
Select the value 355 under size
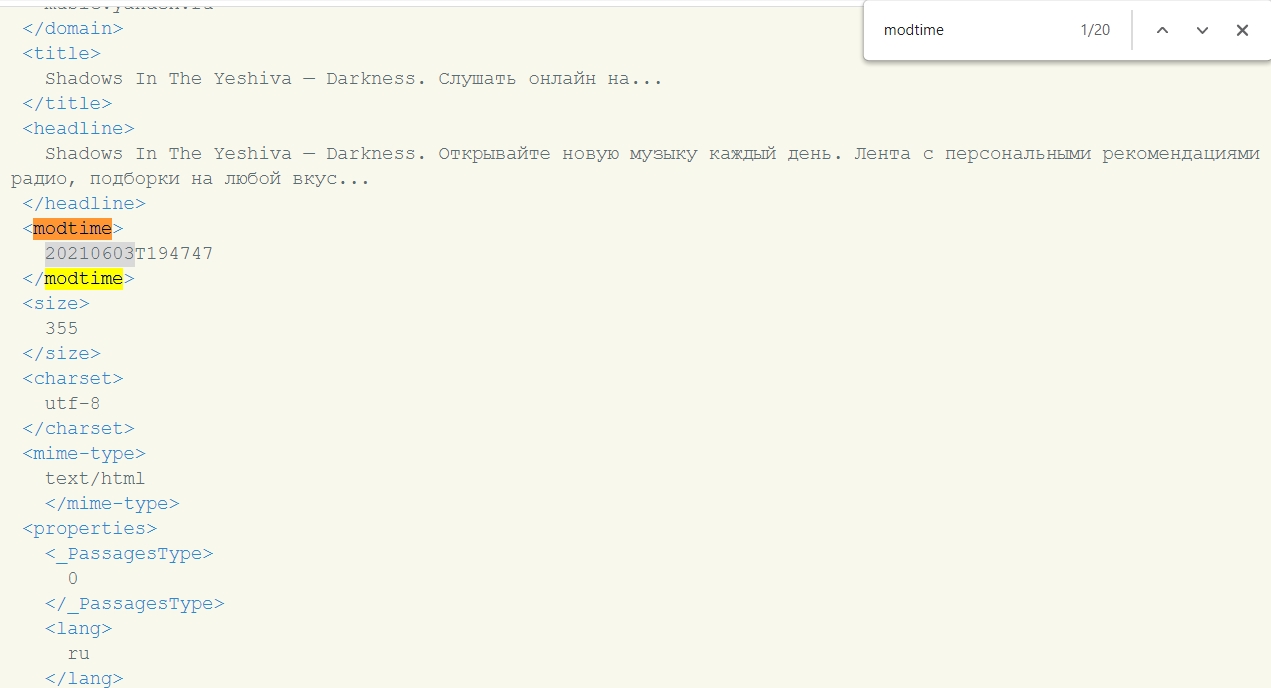pos(61,328)
